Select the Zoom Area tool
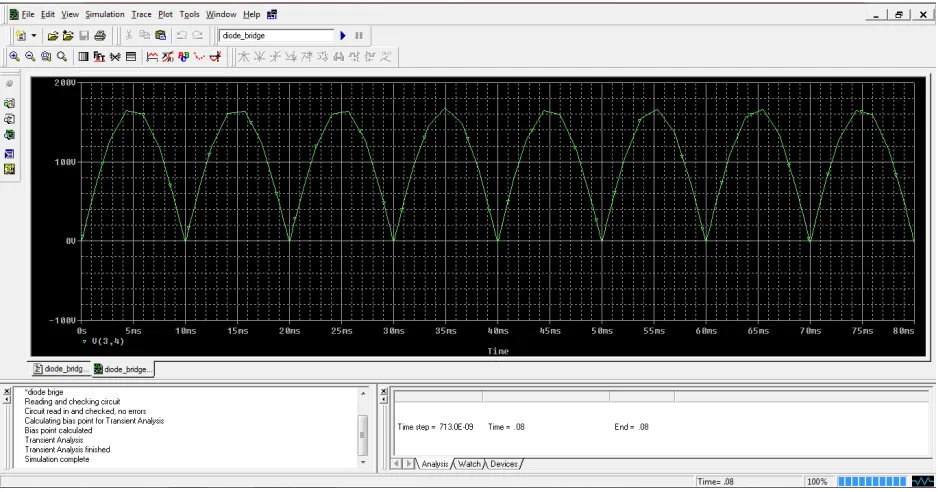Viewport: 938px width, 492px height. [46, 56]
